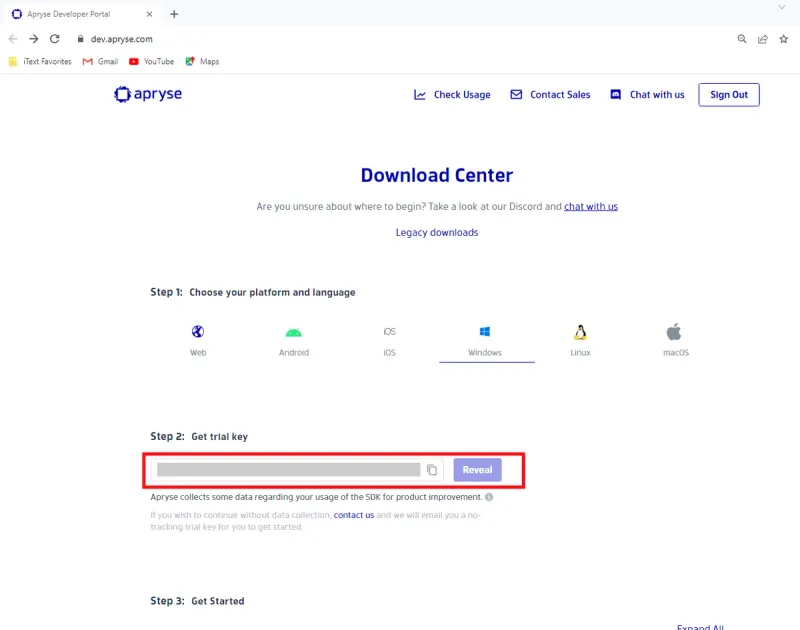Image resolution: width=800 pixels, height=630 pixels.
Task: Click the share page icon
Action: coord(763,39)
